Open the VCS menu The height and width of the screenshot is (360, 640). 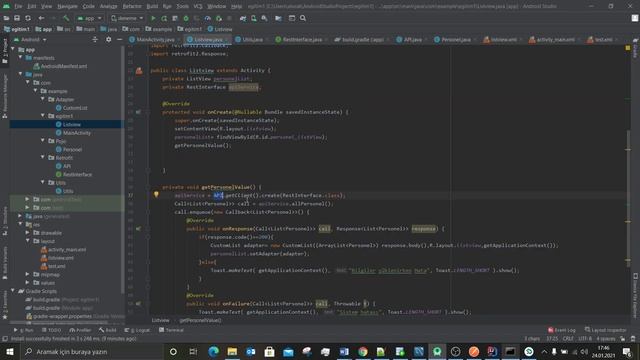click(x=198, y=6)
